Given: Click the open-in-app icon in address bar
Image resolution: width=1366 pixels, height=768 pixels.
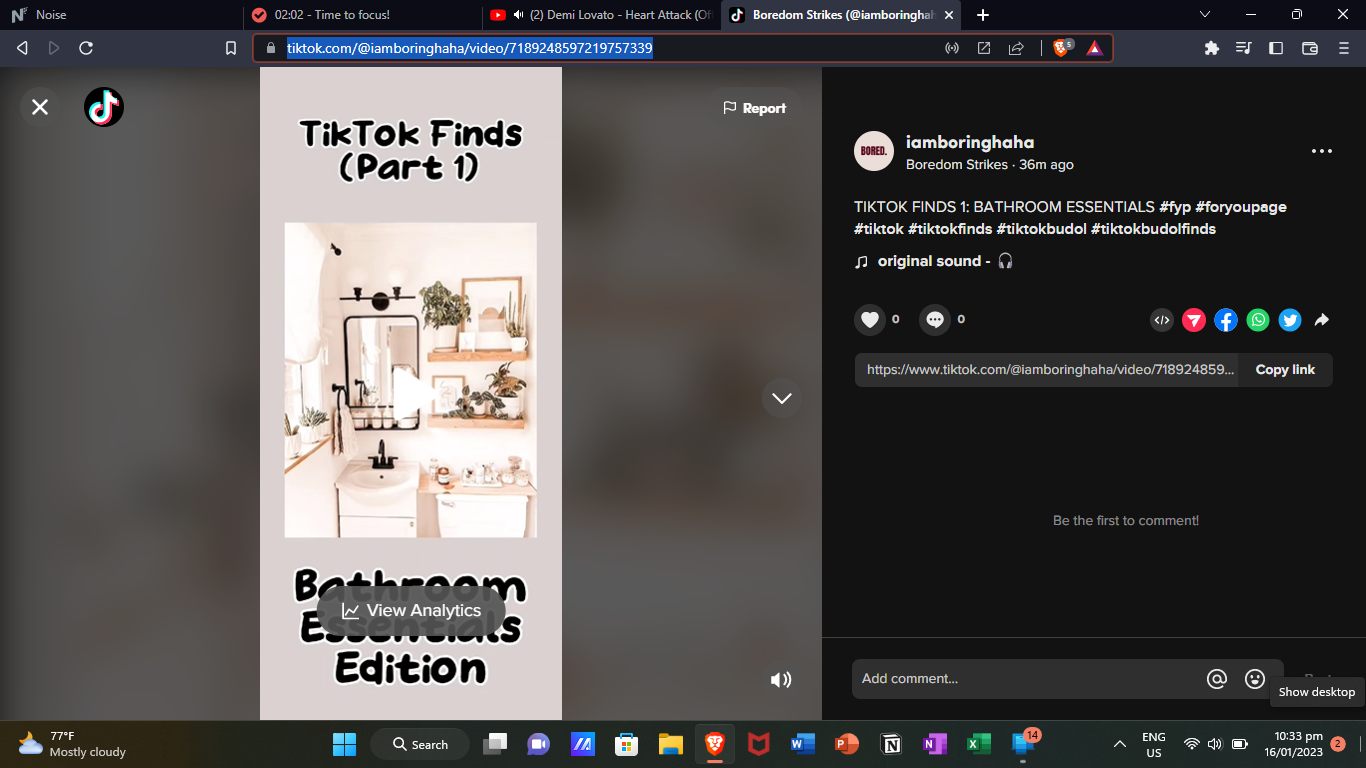Looking at the screenshot, I should click(x=984, y=48).
